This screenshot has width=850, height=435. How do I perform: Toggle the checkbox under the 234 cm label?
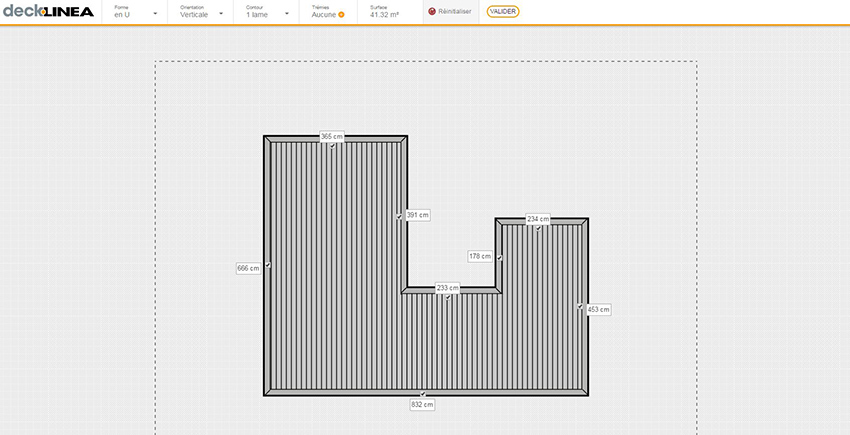coord(538,228)
